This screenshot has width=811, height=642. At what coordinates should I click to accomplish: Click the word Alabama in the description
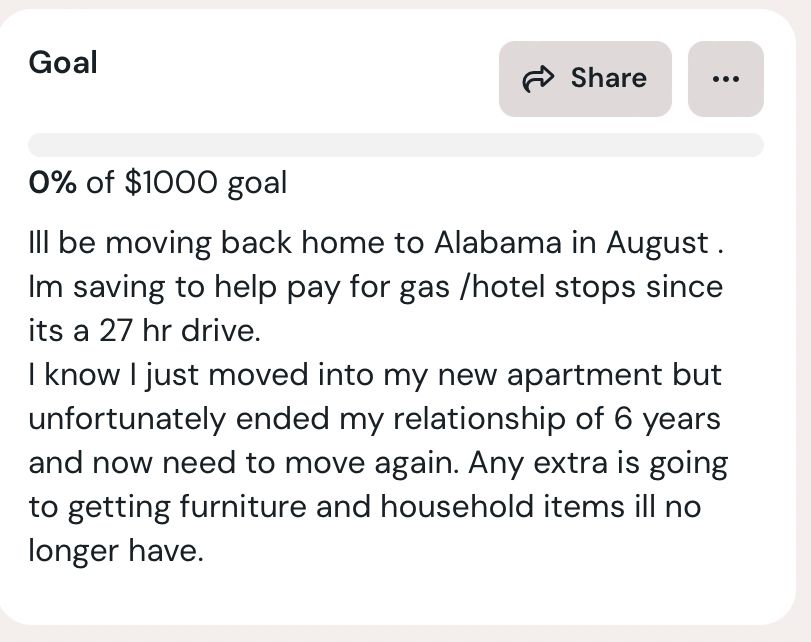[x=498, y=243]
